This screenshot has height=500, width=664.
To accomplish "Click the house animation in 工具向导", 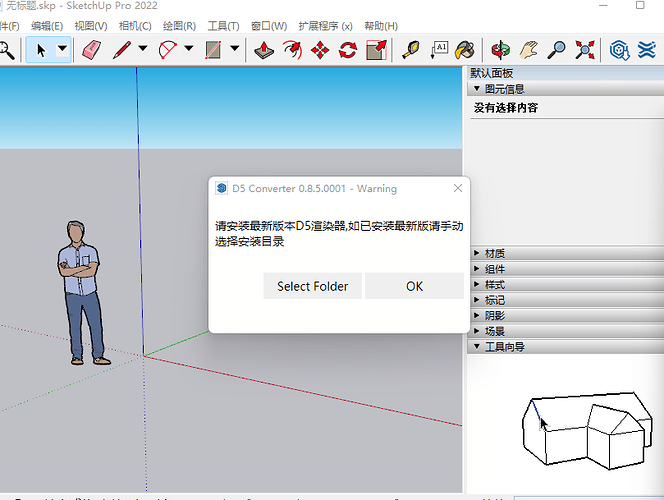I will point(587,430).
